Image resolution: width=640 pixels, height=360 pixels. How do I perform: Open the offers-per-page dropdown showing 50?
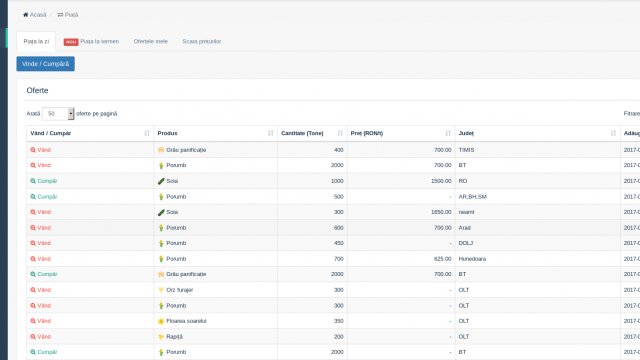[58, 113]
